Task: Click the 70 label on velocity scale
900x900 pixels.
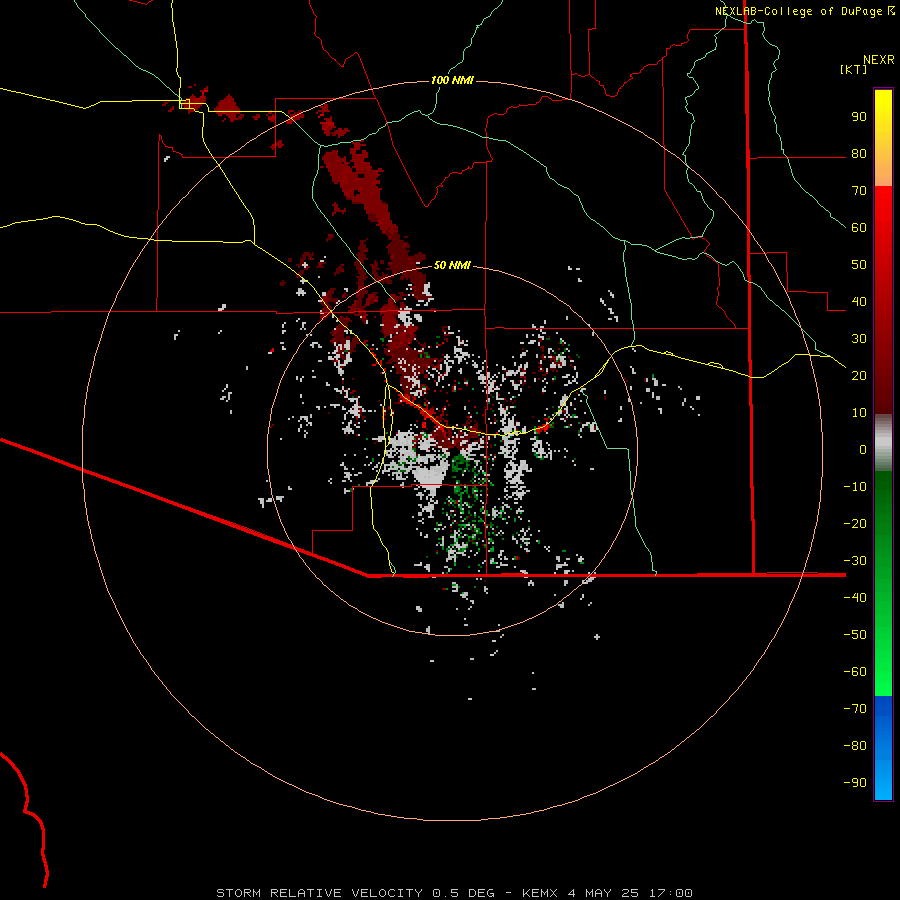Action: click(859, 191)
